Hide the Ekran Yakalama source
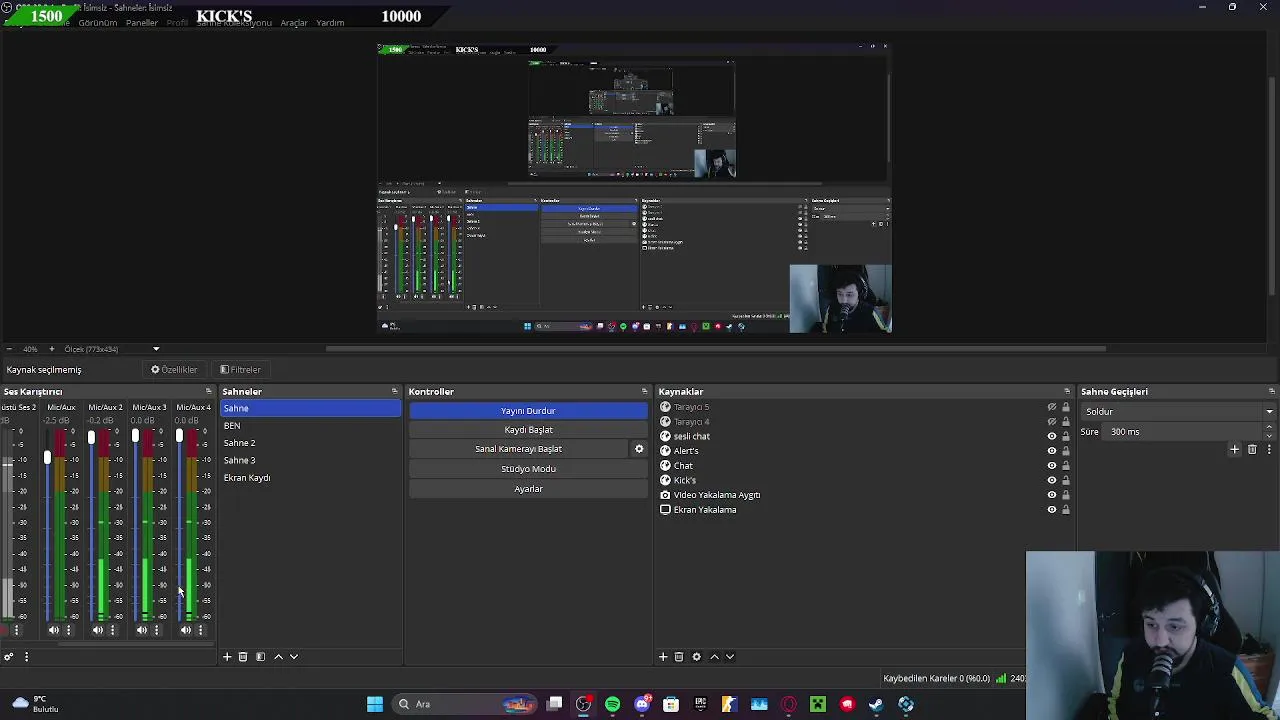This screenshot has height=720, width=1280. coord(1051,510)
